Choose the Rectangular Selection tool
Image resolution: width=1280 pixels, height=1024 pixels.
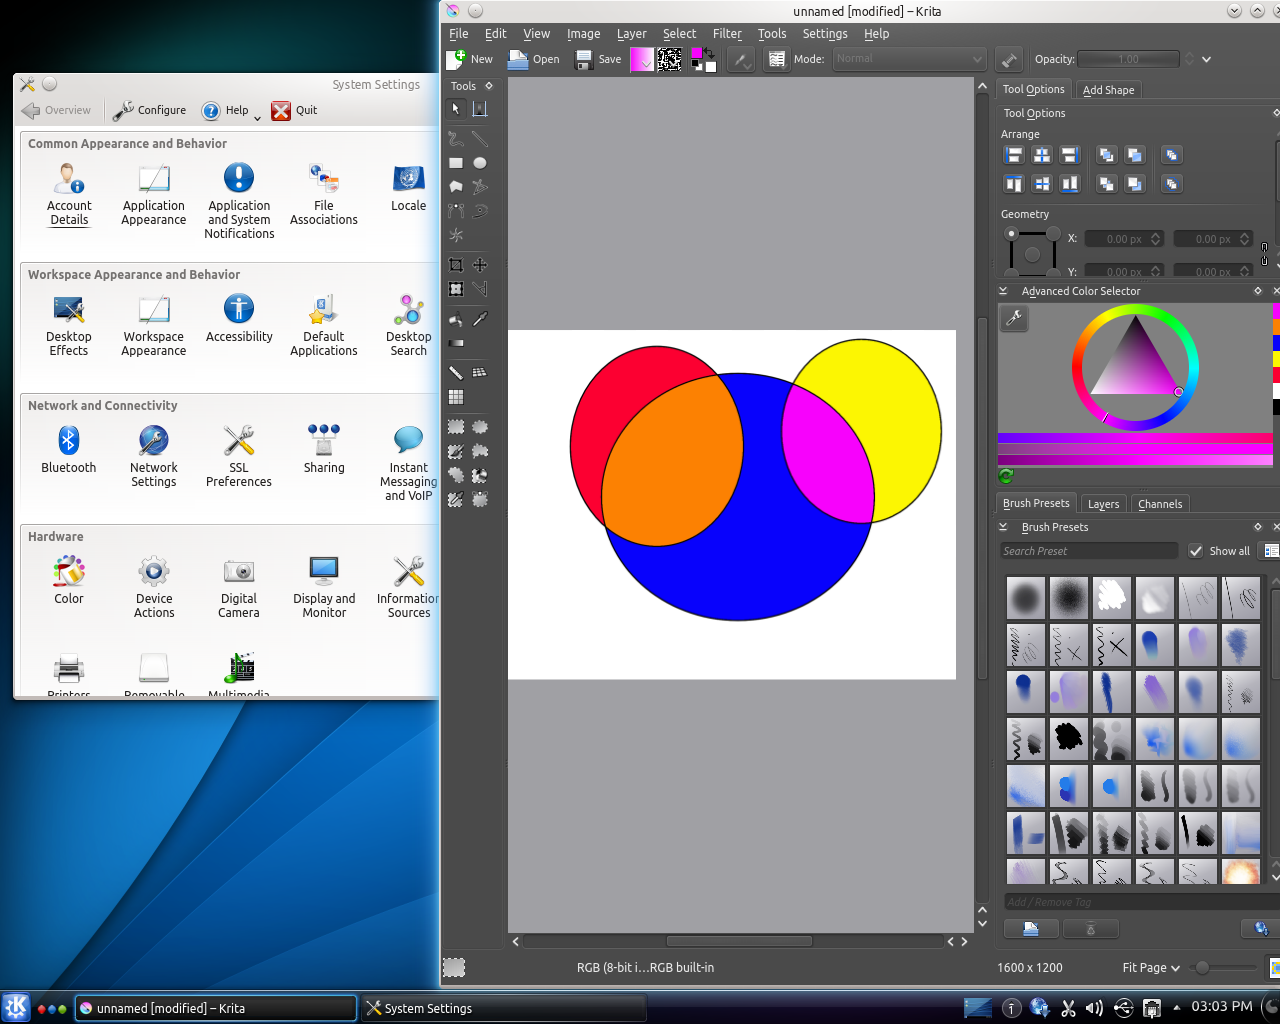pyautogui.click(x=456, y=427)
